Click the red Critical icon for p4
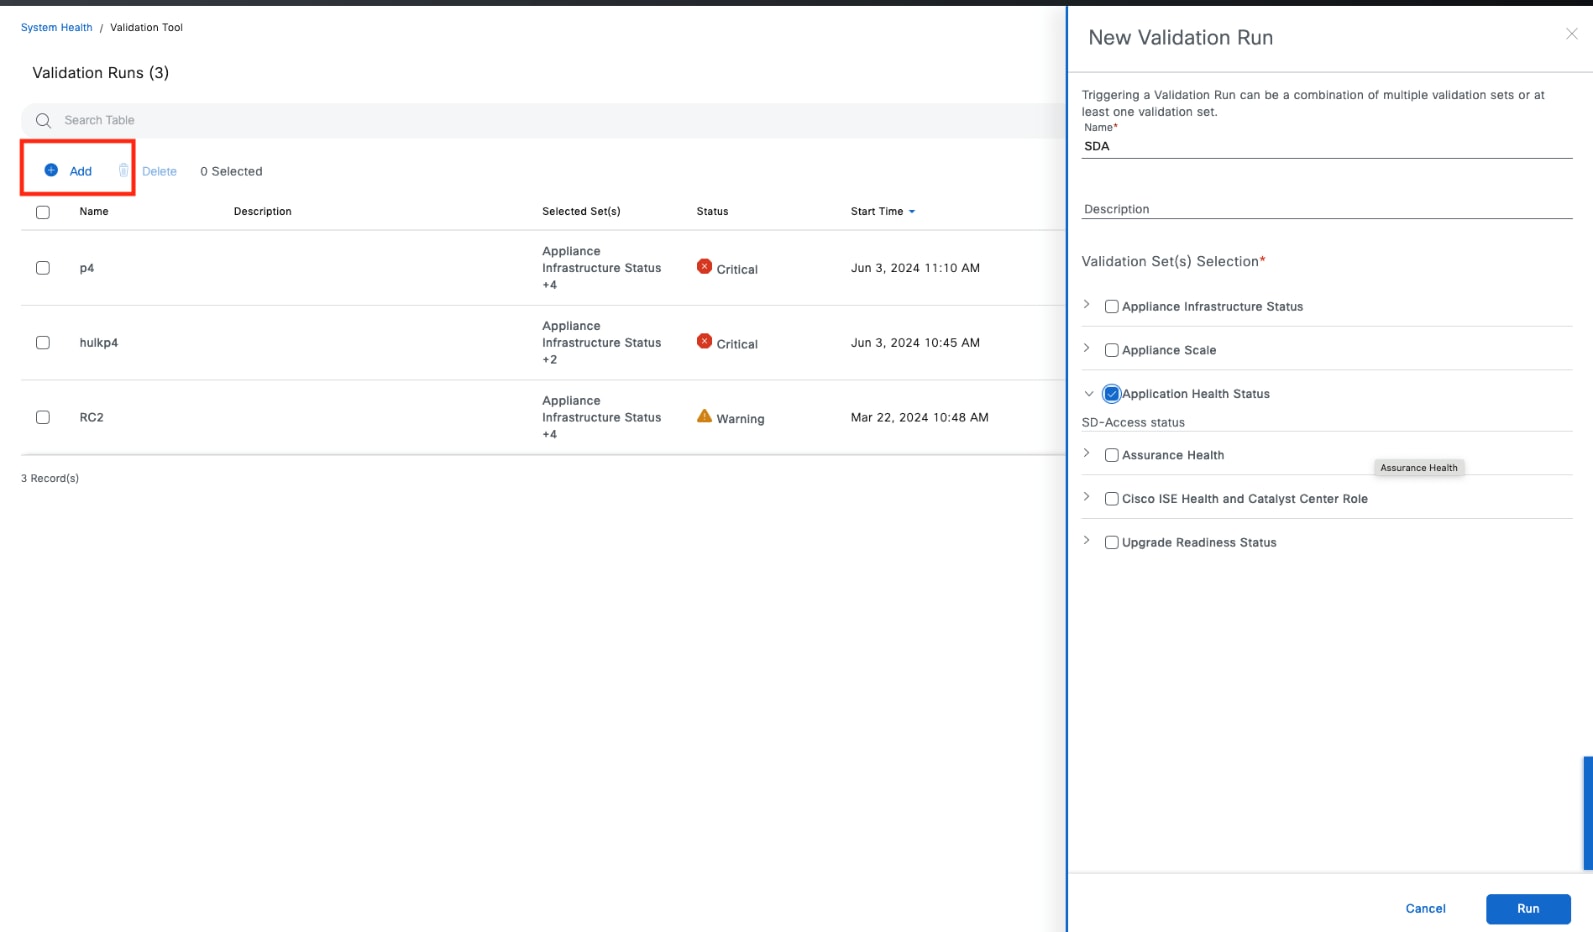Viewport: 1593px width, 932px height. [x=704, y=267]
